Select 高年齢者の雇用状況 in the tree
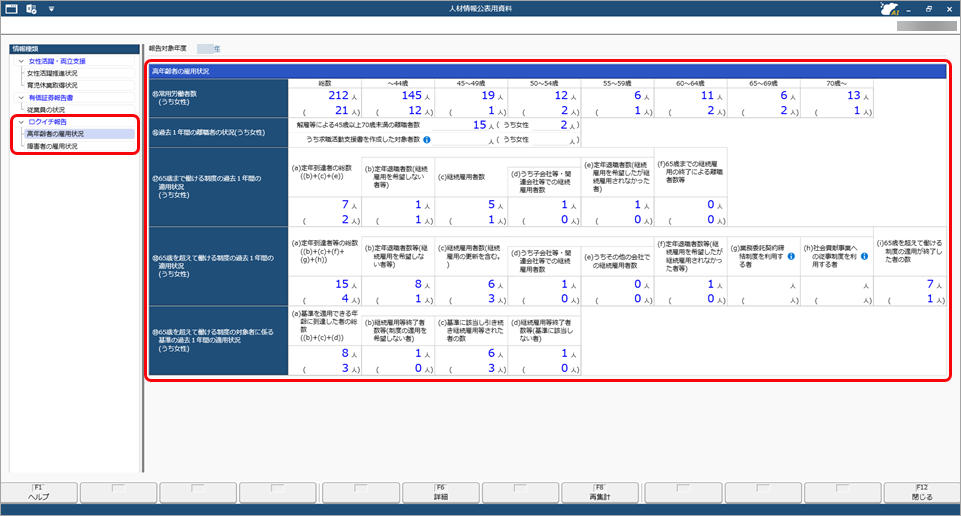Screen dimensions: 961x516 click(55, 134)
